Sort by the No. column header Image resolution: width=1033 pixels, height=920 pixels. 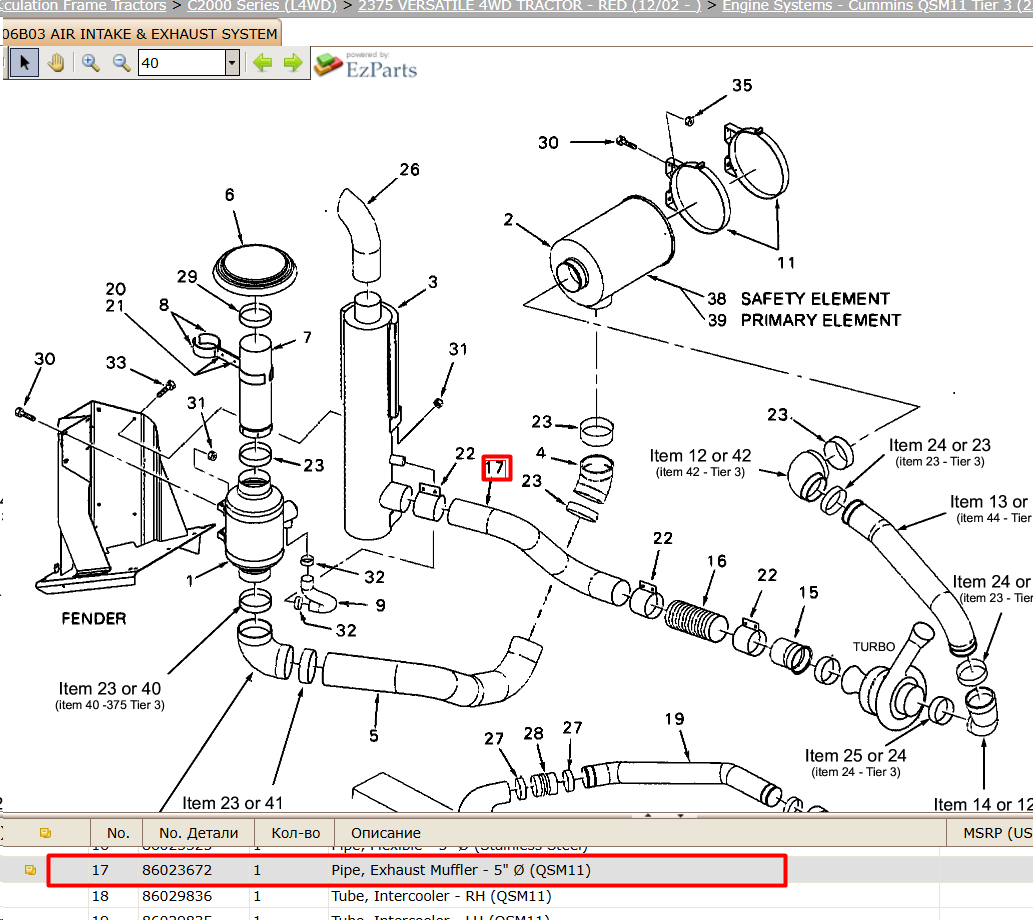118,833
